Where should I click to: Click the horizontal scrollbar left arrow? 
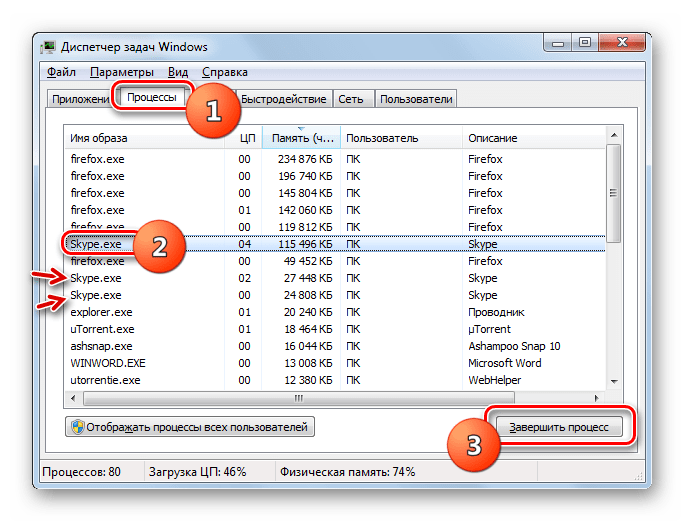coord(73,398)
